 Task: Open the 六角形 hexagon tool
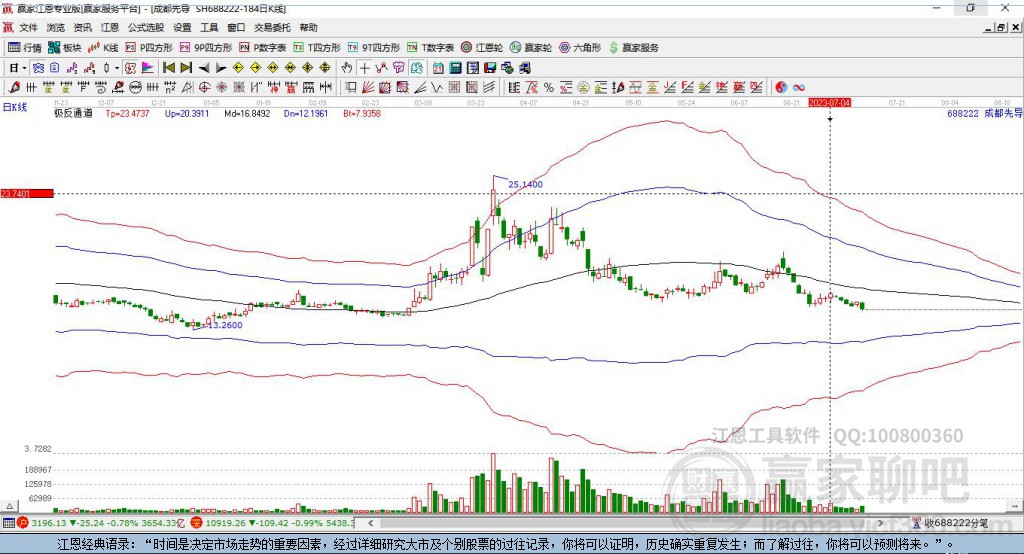coord(580,48)
